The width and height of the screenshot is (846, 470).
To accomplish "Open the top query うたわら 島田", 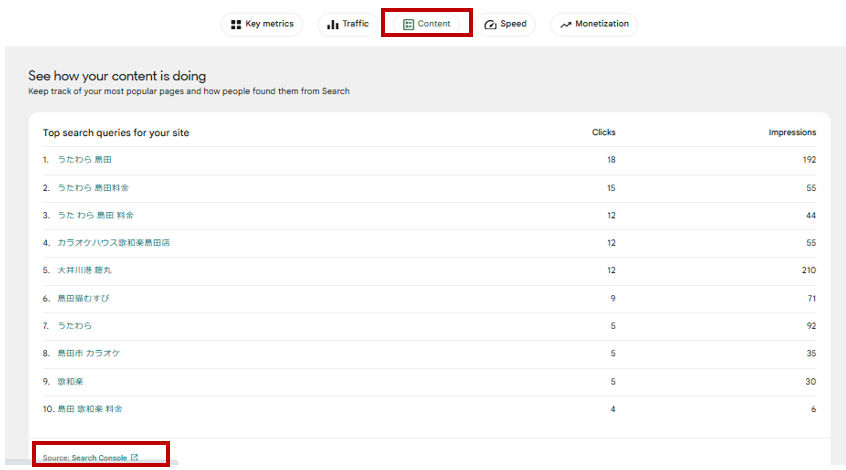I will pos(85,160).
